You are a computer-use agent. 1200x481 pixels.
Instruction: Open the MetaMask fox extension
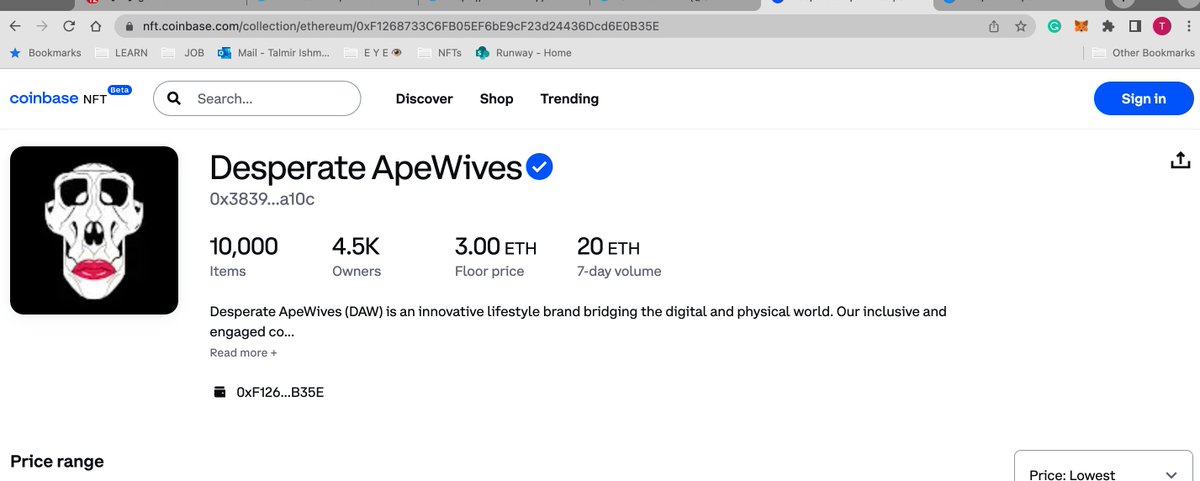pos(1081,26)
